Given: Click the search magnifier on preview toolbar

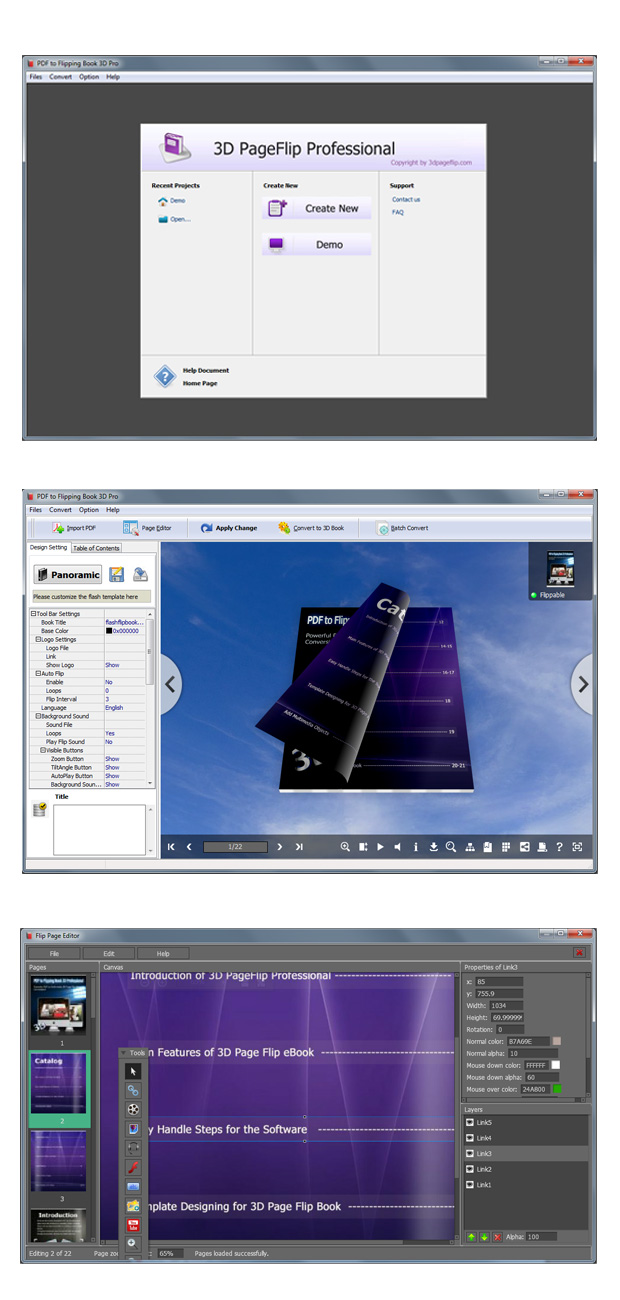Looking at the screenshot, I should 451,847.
